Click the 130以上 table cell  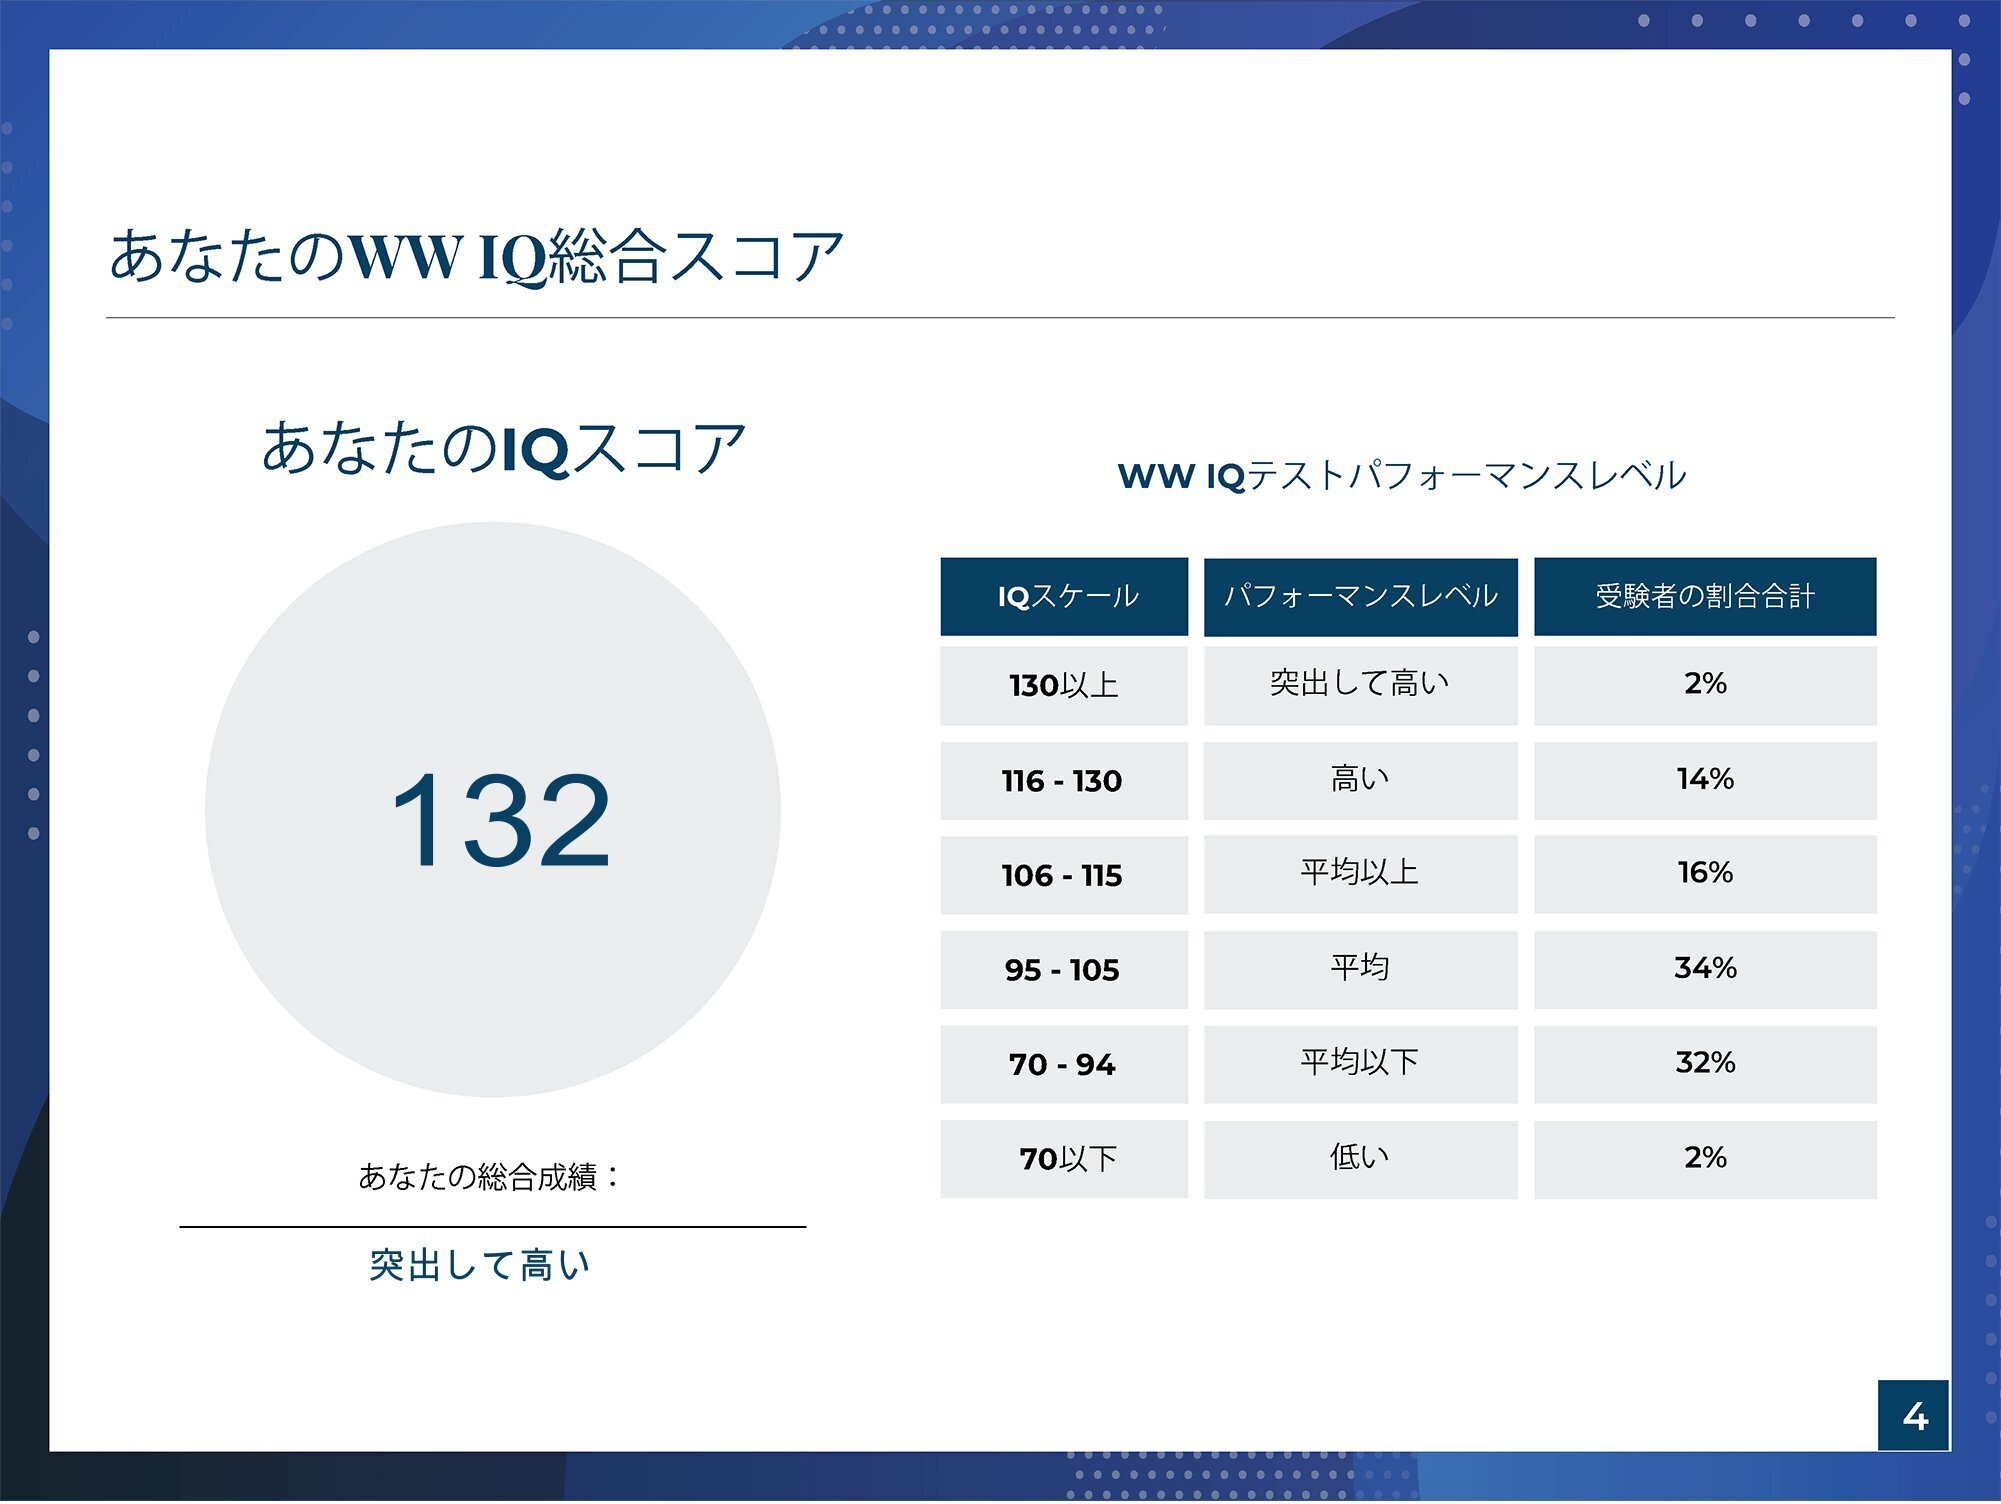coord(1064,686)
